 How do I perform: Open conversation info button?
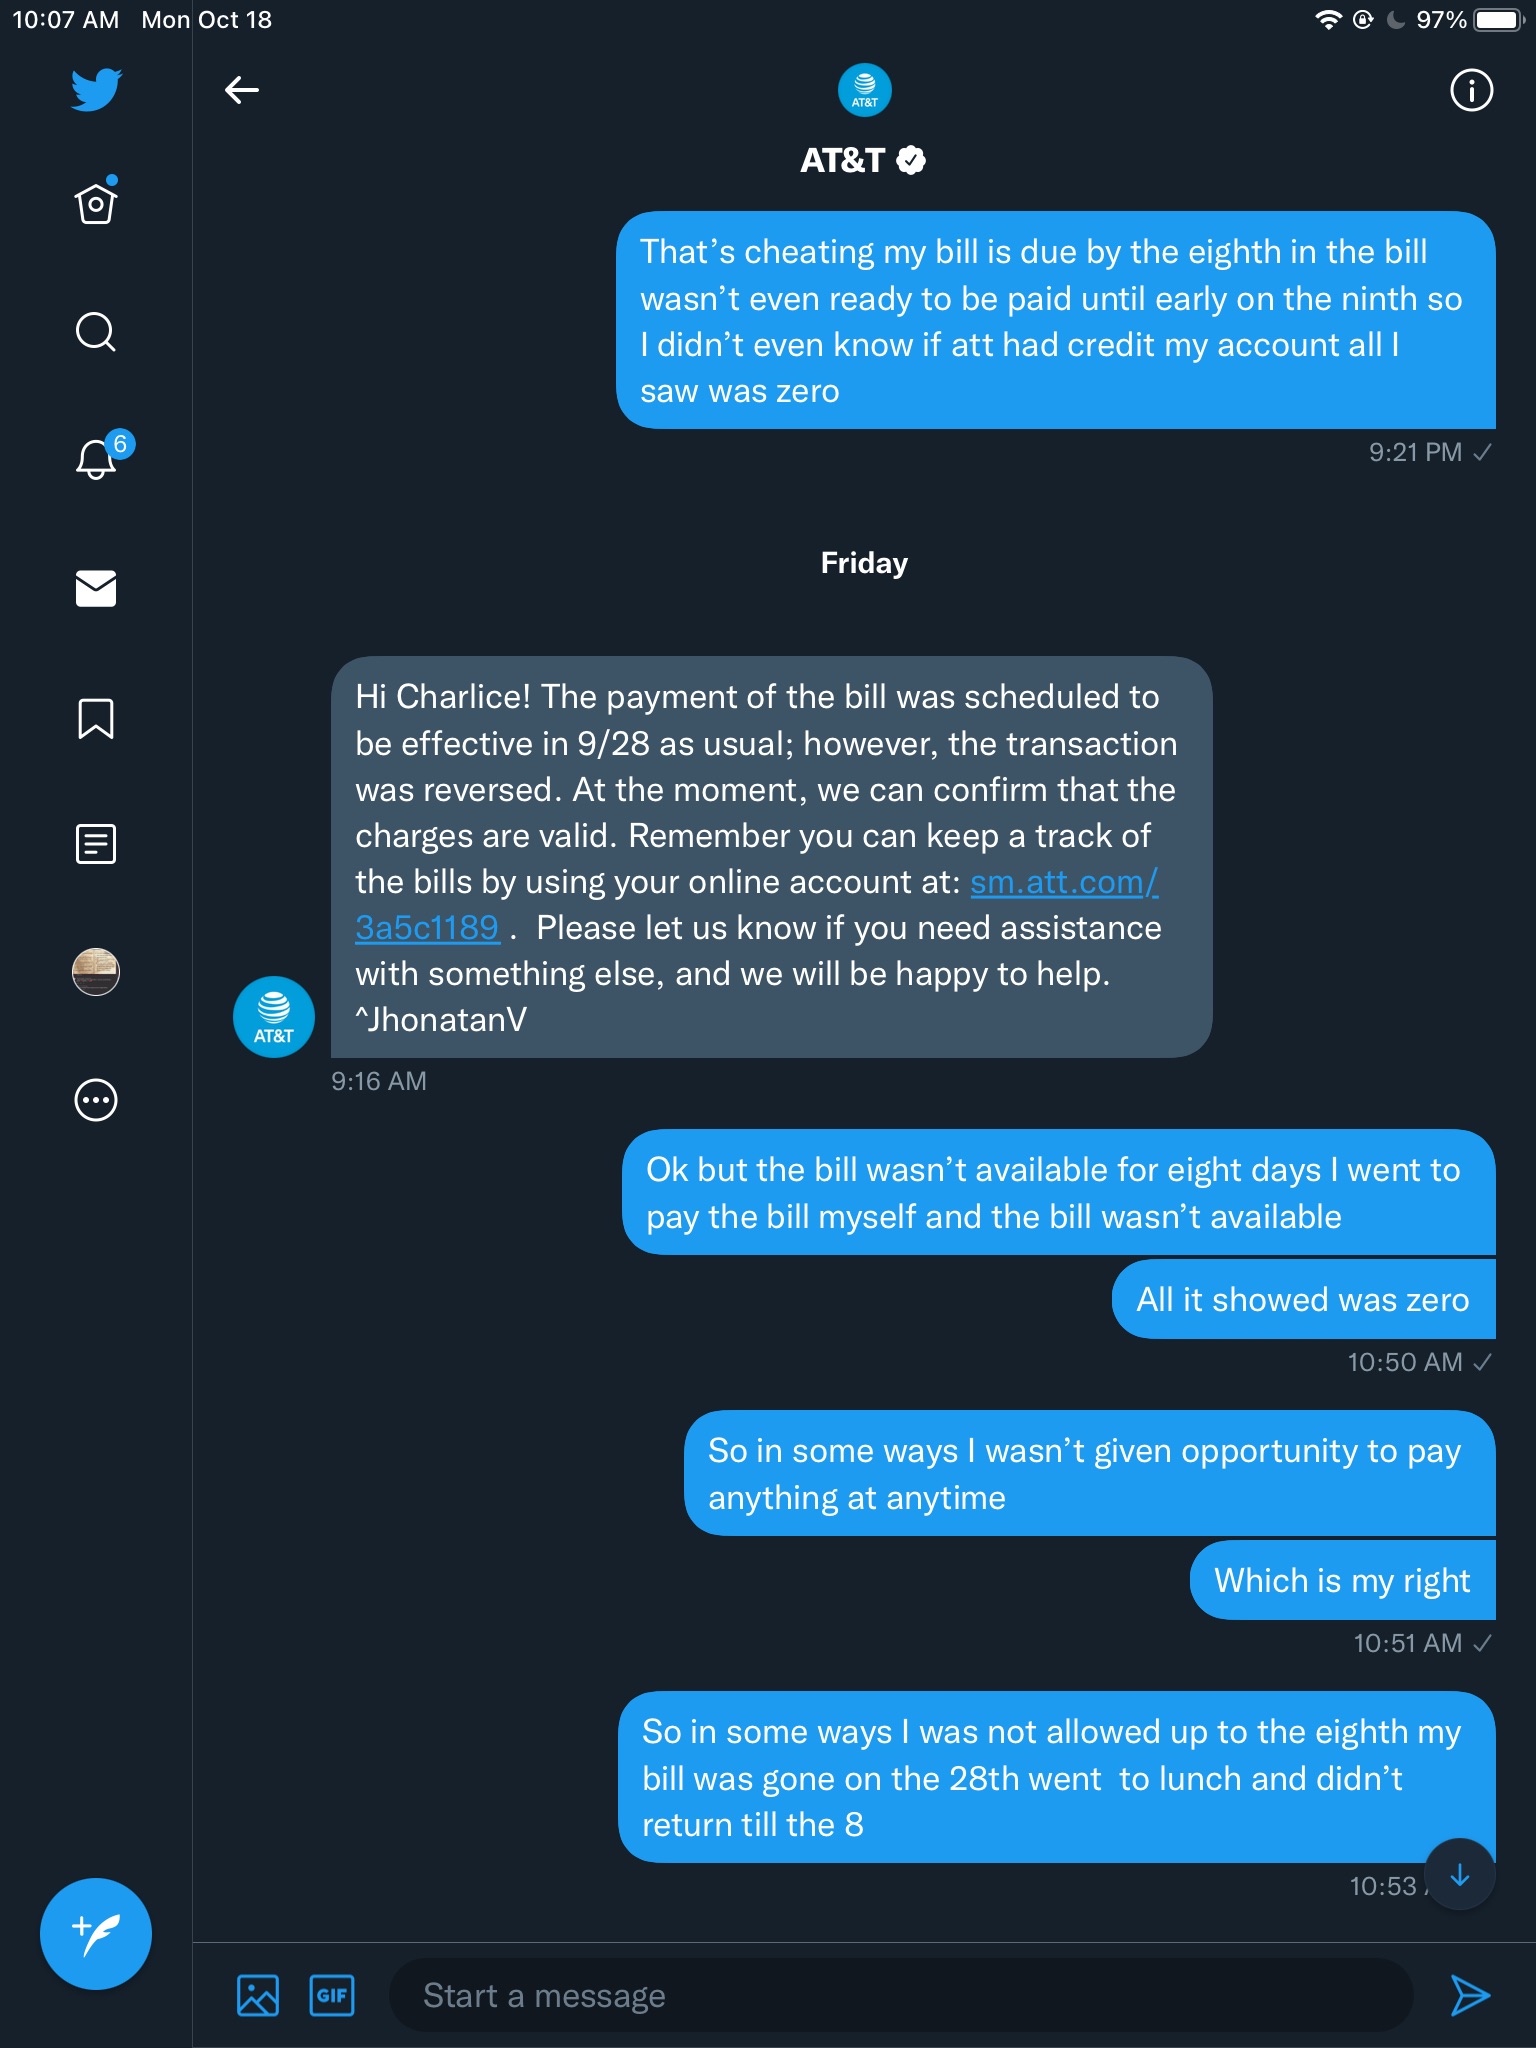pyautogui.click(x=1471, y=90)
